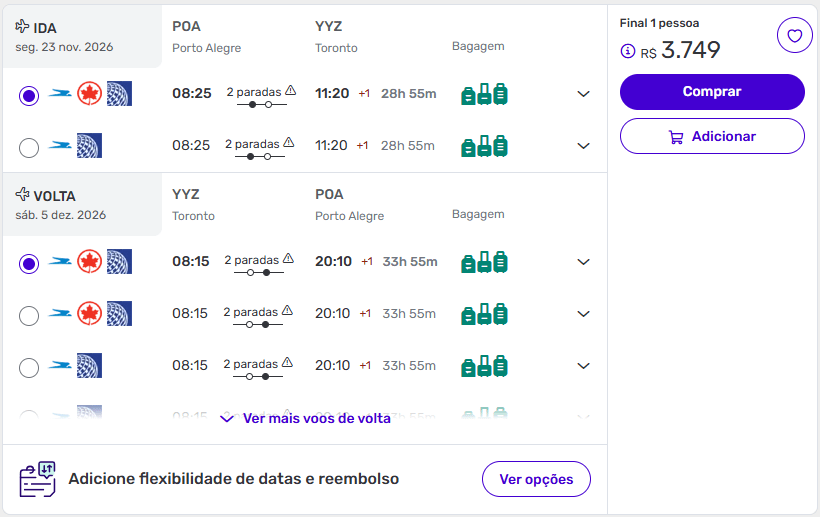820x517 pixels.
Task: Show more return flights
Action: (305, 418)
